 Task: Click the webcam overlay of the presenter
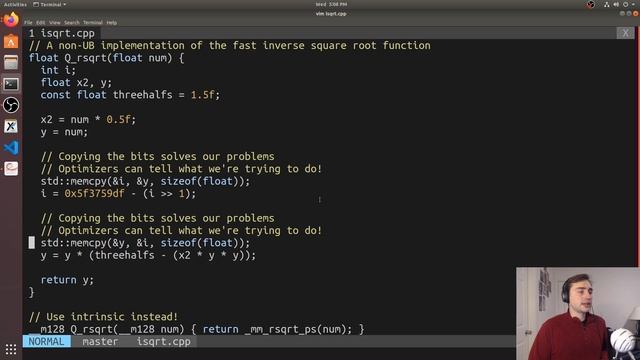point(578,313)
